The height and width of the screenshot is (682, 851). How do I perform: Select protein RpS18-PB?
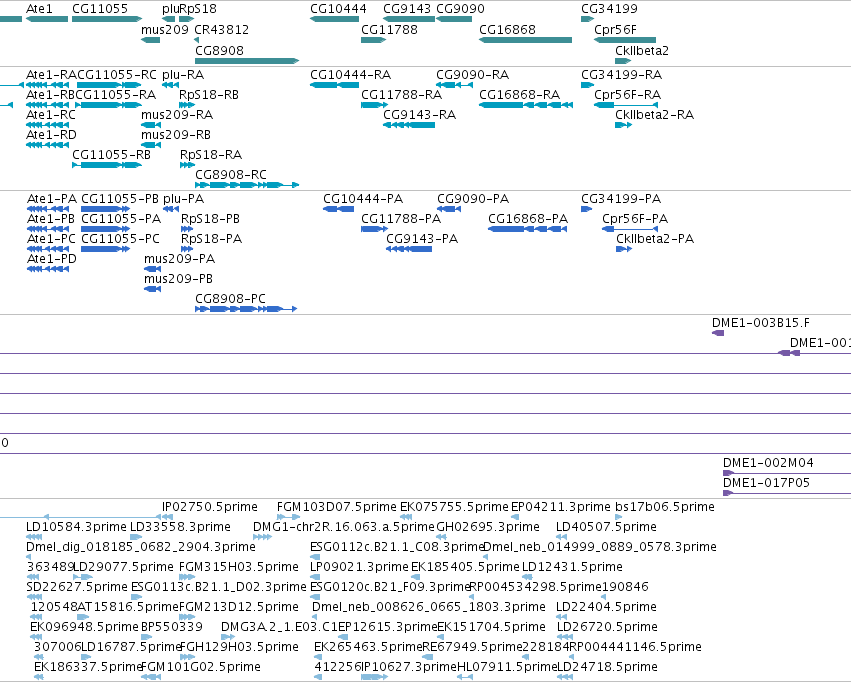(x=187, y=229)
